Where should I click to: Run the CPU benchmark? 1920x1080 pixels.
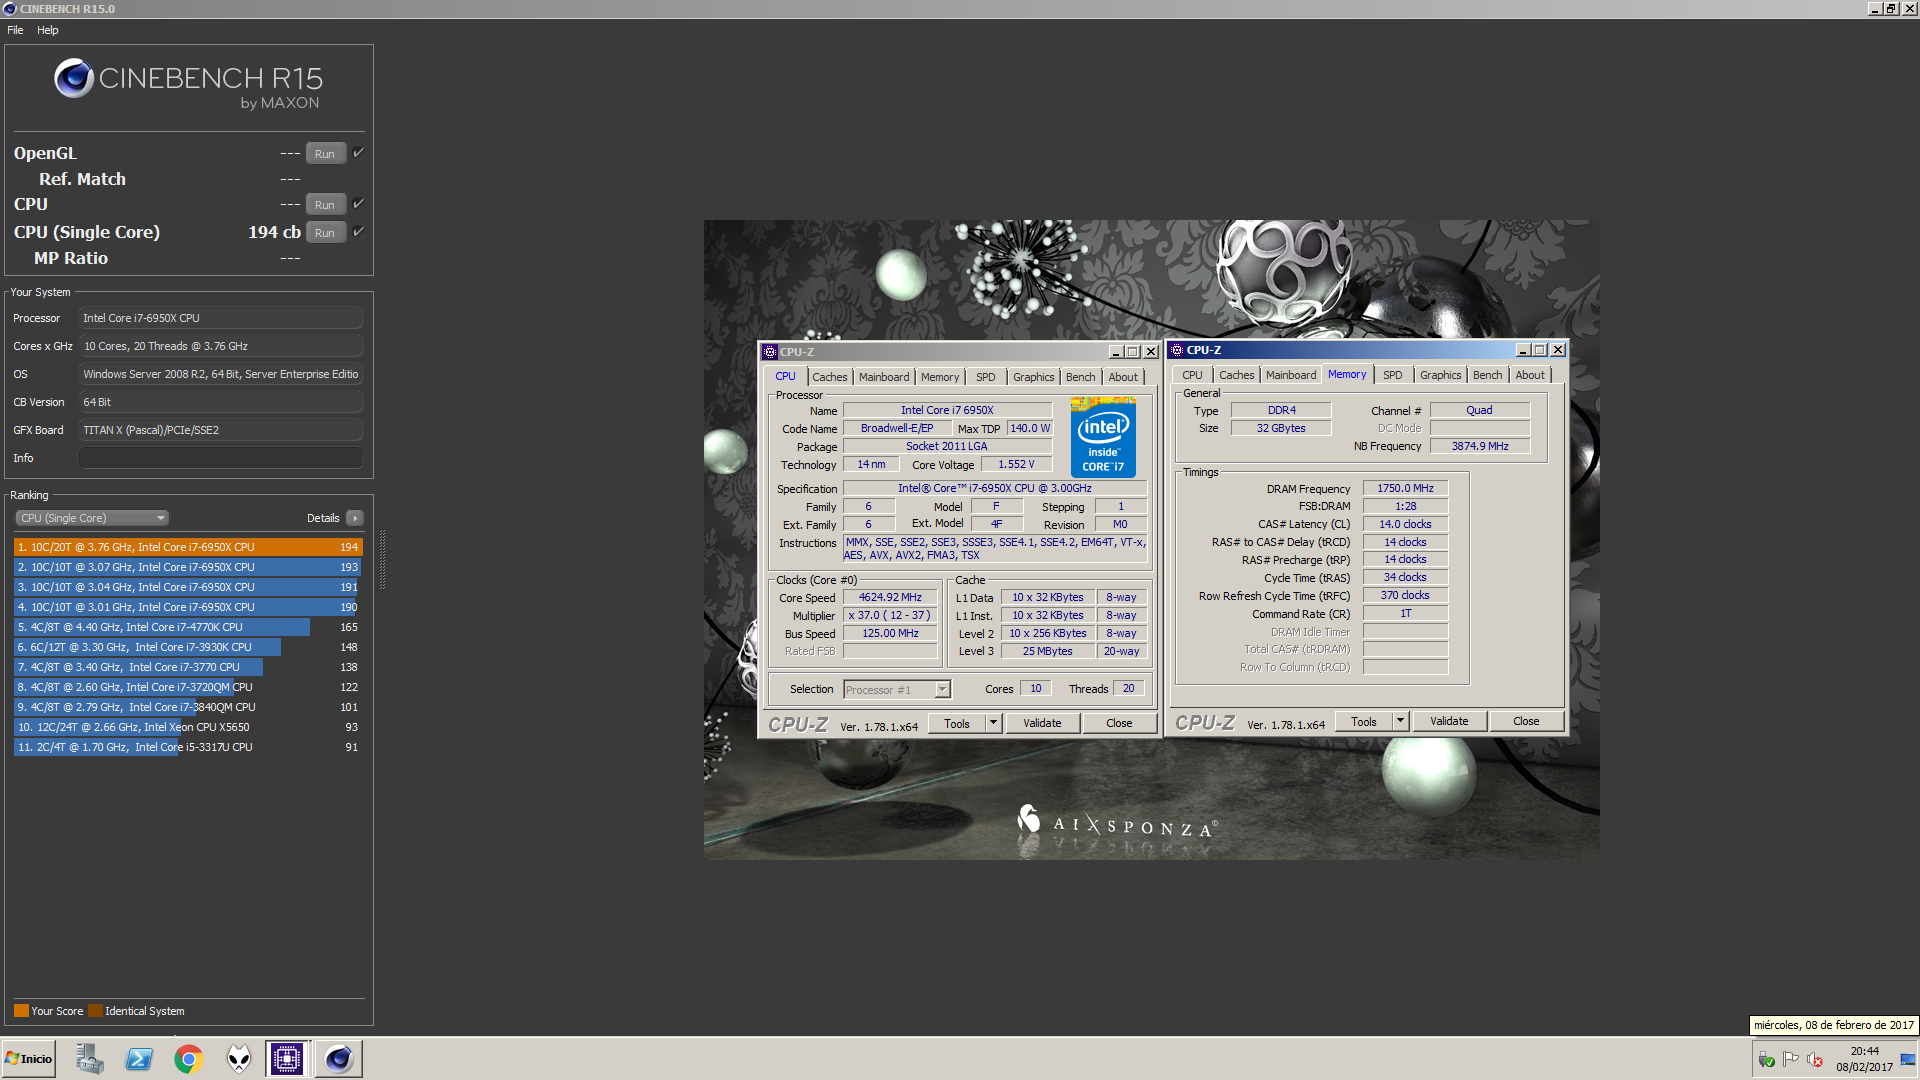point(325,204)
